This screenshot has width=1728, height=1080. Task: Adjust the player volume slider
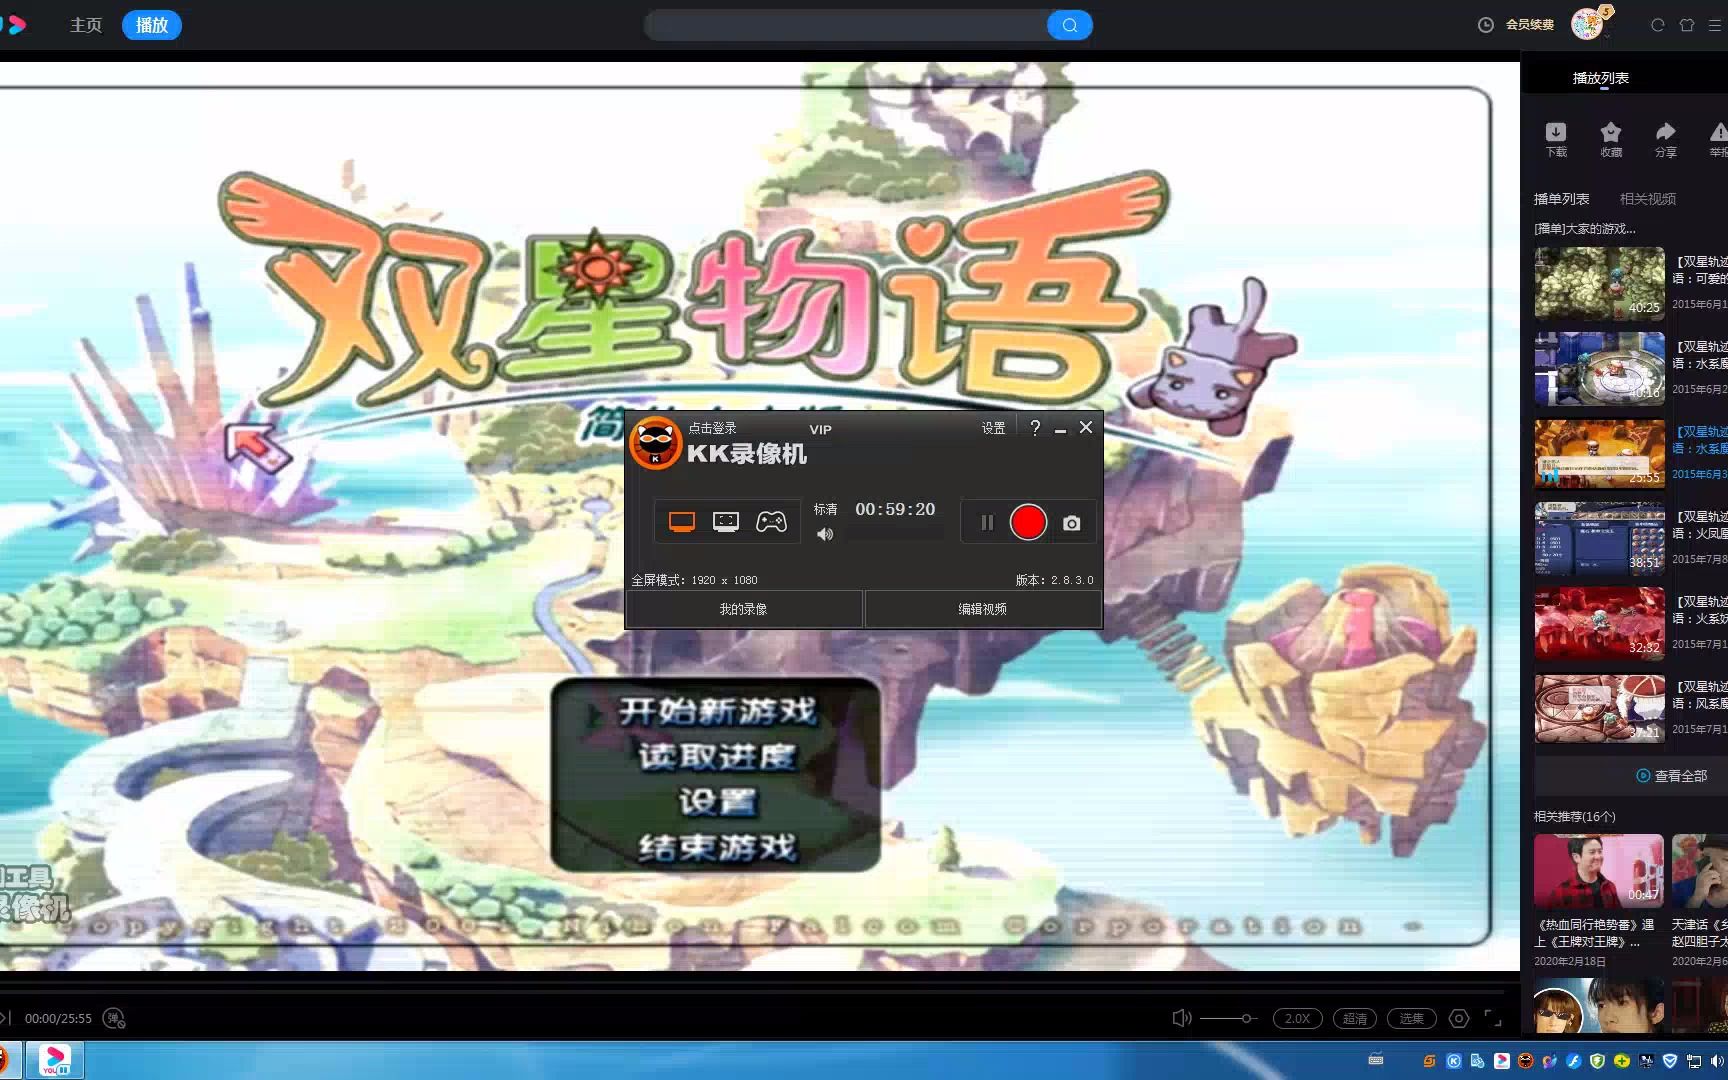click(x=1229, y=1018)
